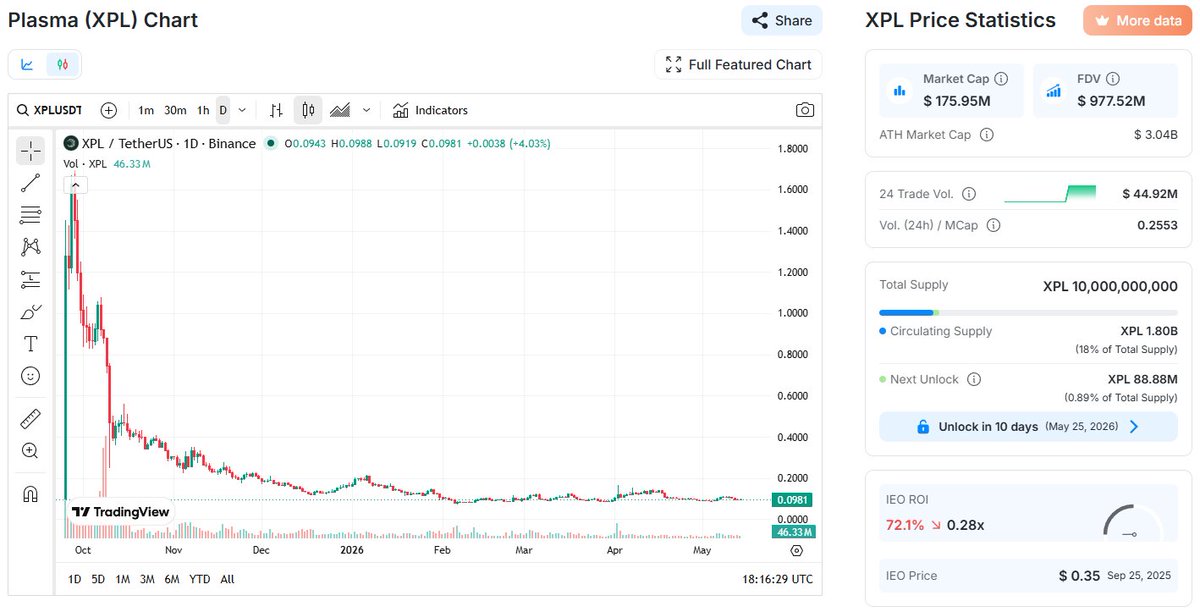Viewport: 1200px width, 612px height.
Task: Click the $ 175.95M market cap value
Action: tap(957, 101)
